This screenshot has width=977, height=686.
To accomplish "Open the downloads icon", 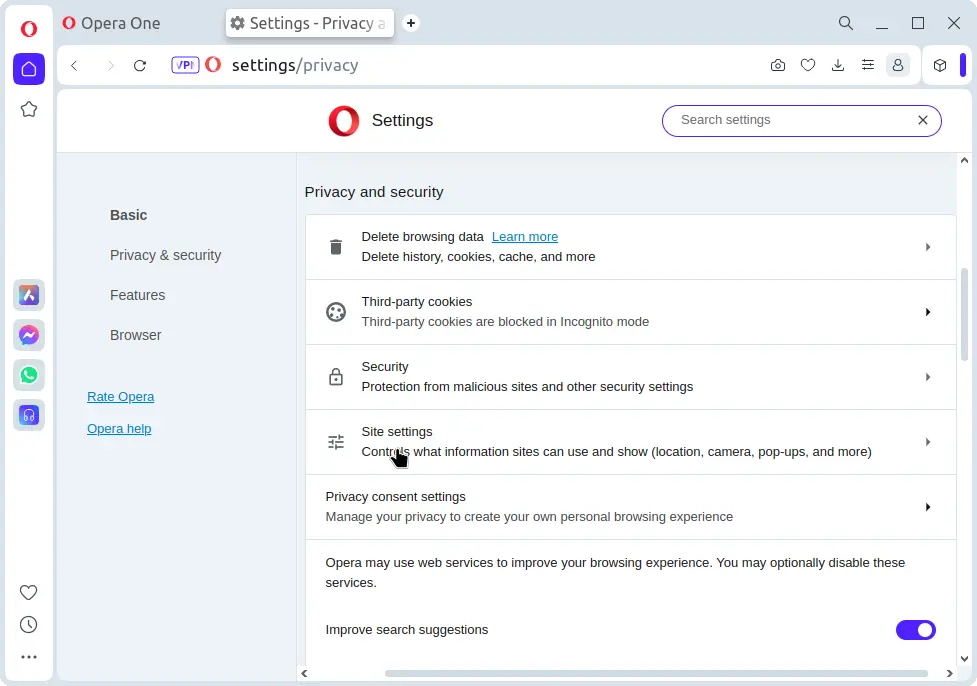I will [x=838, y=65].
